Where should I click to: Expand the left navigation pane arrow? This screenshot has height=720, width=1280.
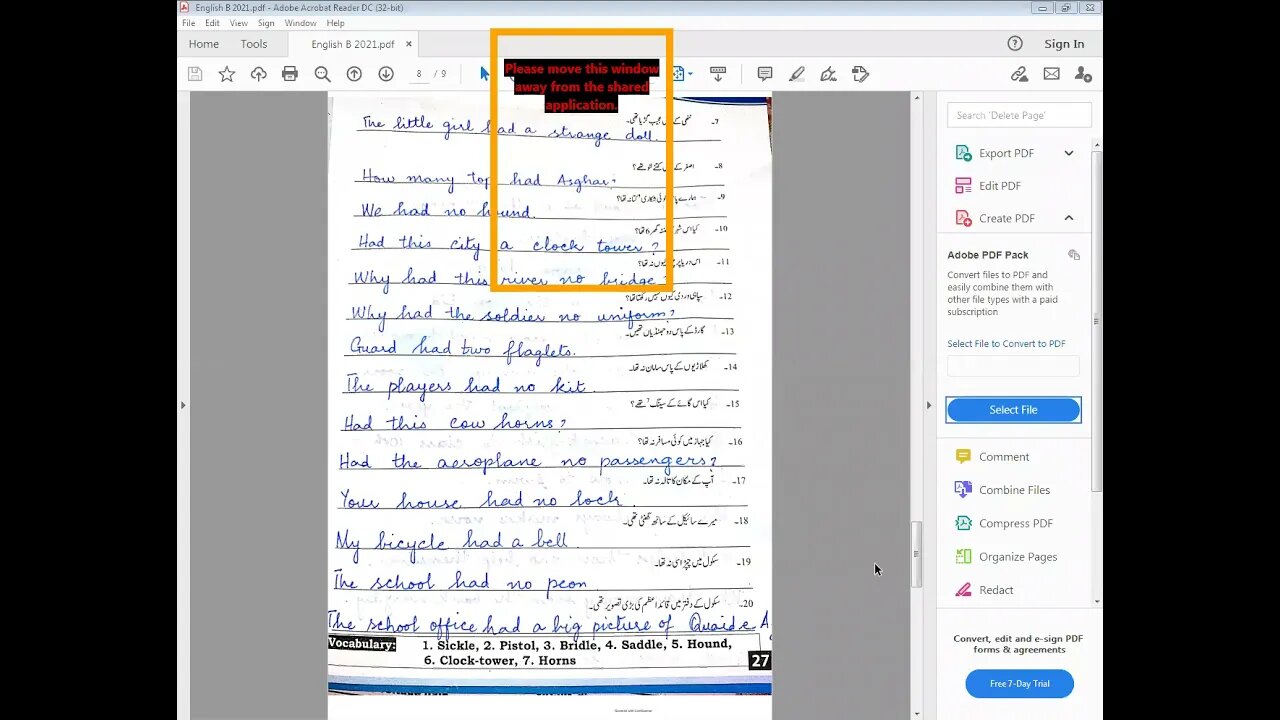click(182, 405)
